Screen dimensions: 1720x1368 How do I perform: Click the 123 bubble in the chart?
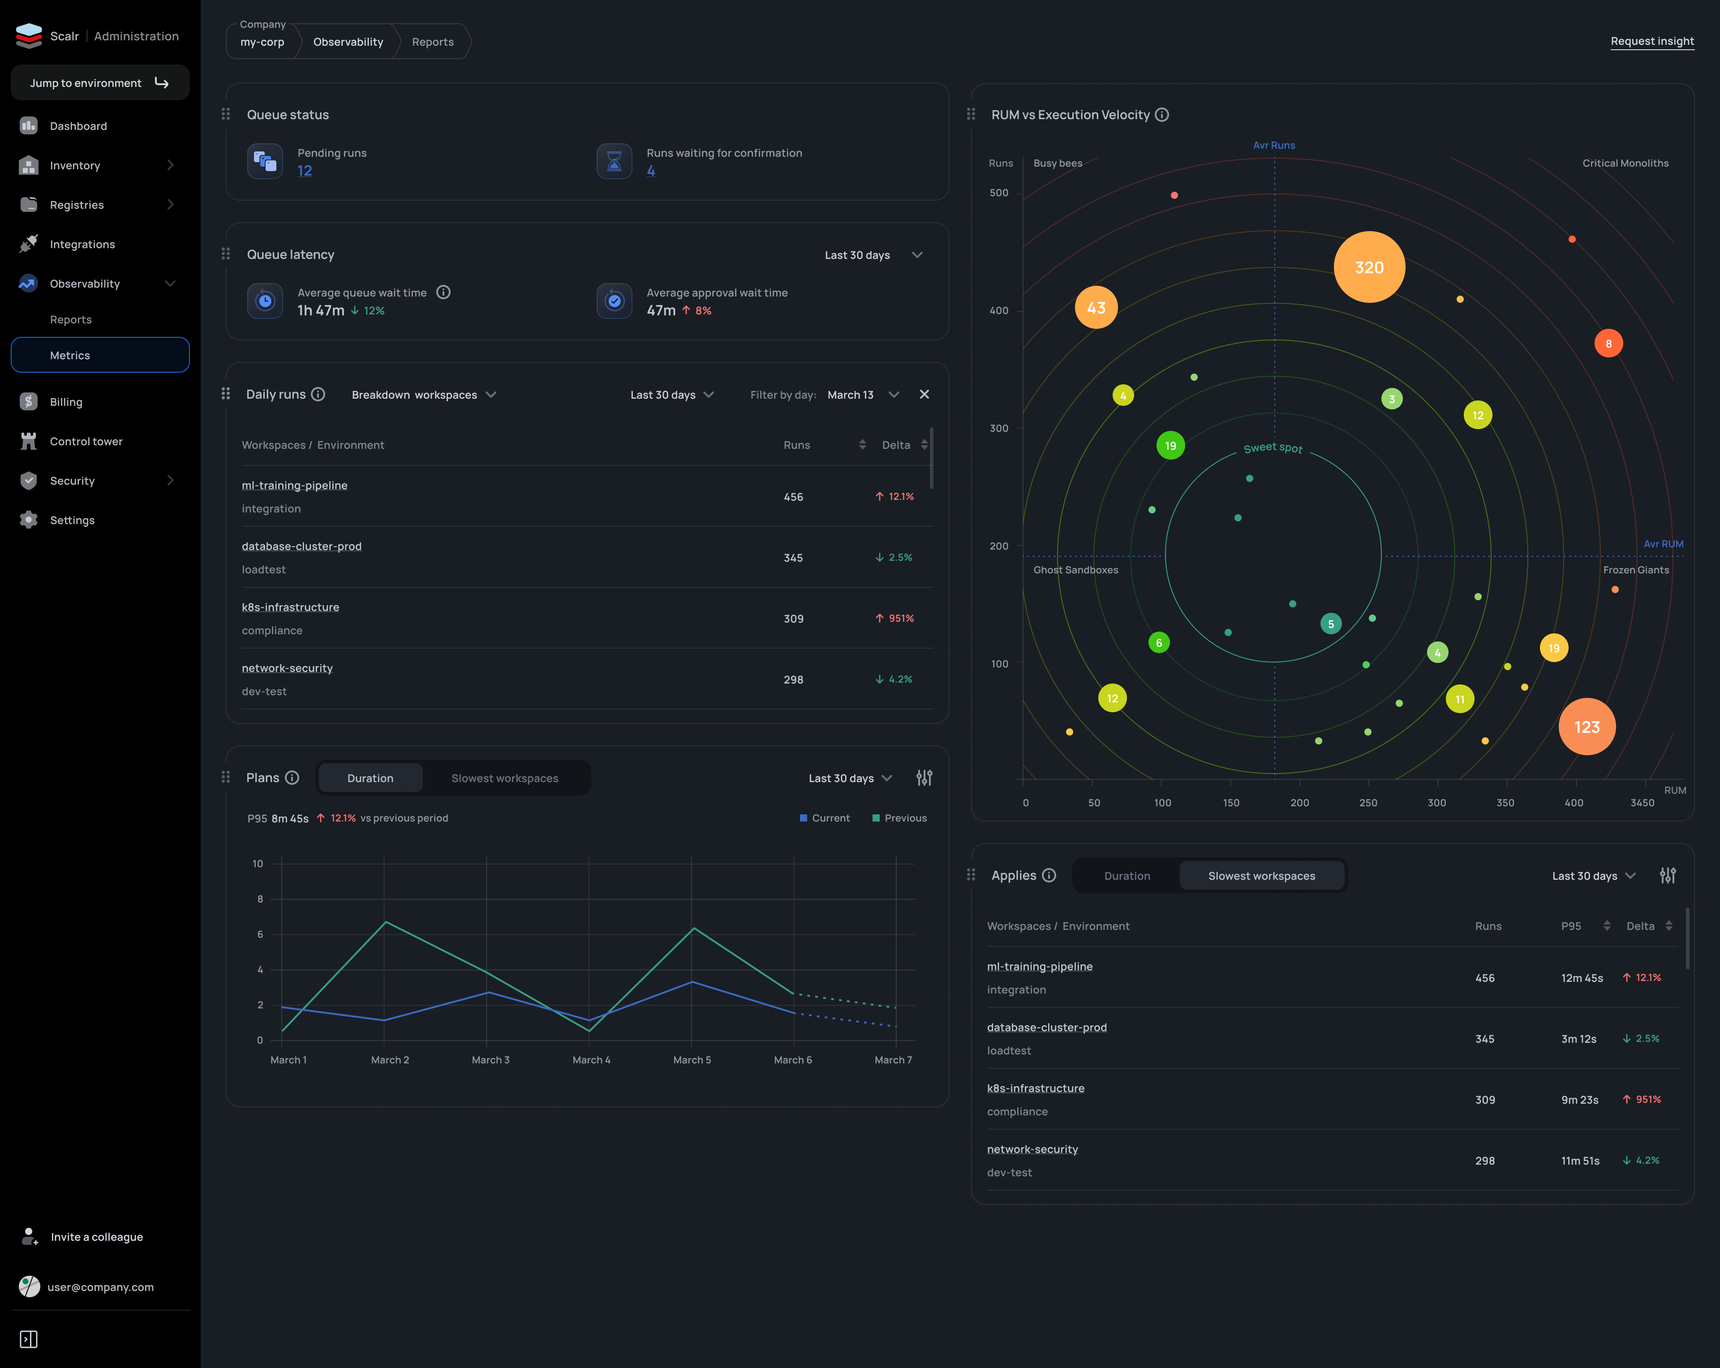click(1587, 727)
